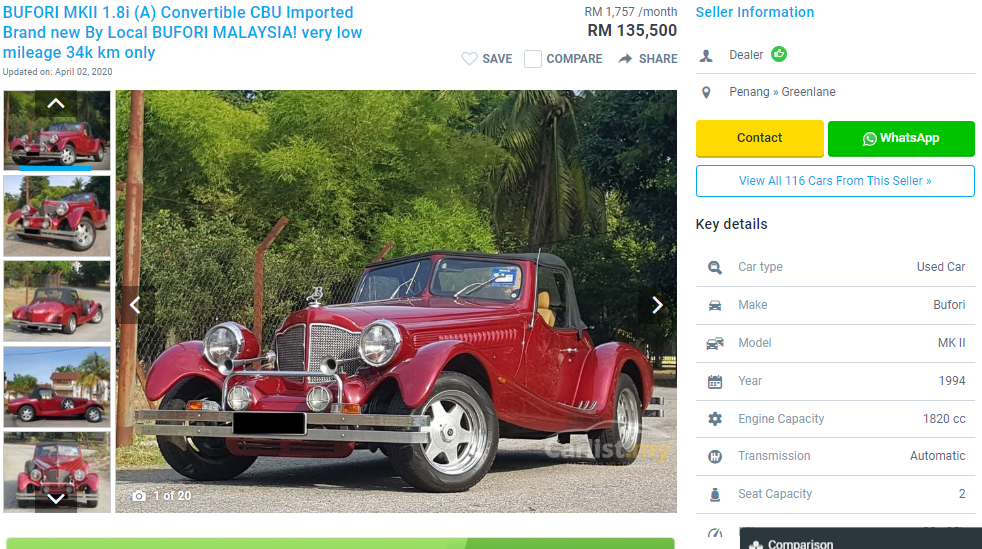Click the Car type magnifier icon
982x549 pixels.
click(715, 267)
